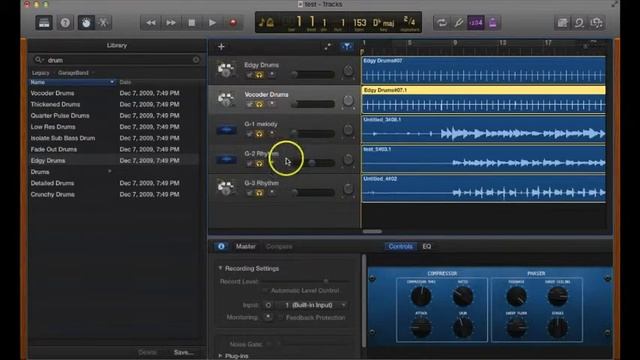Click the Edgy Drums track pan knob
Viewport: 640px width, 360px height.
pyautogui.click(x=348, y=71)
